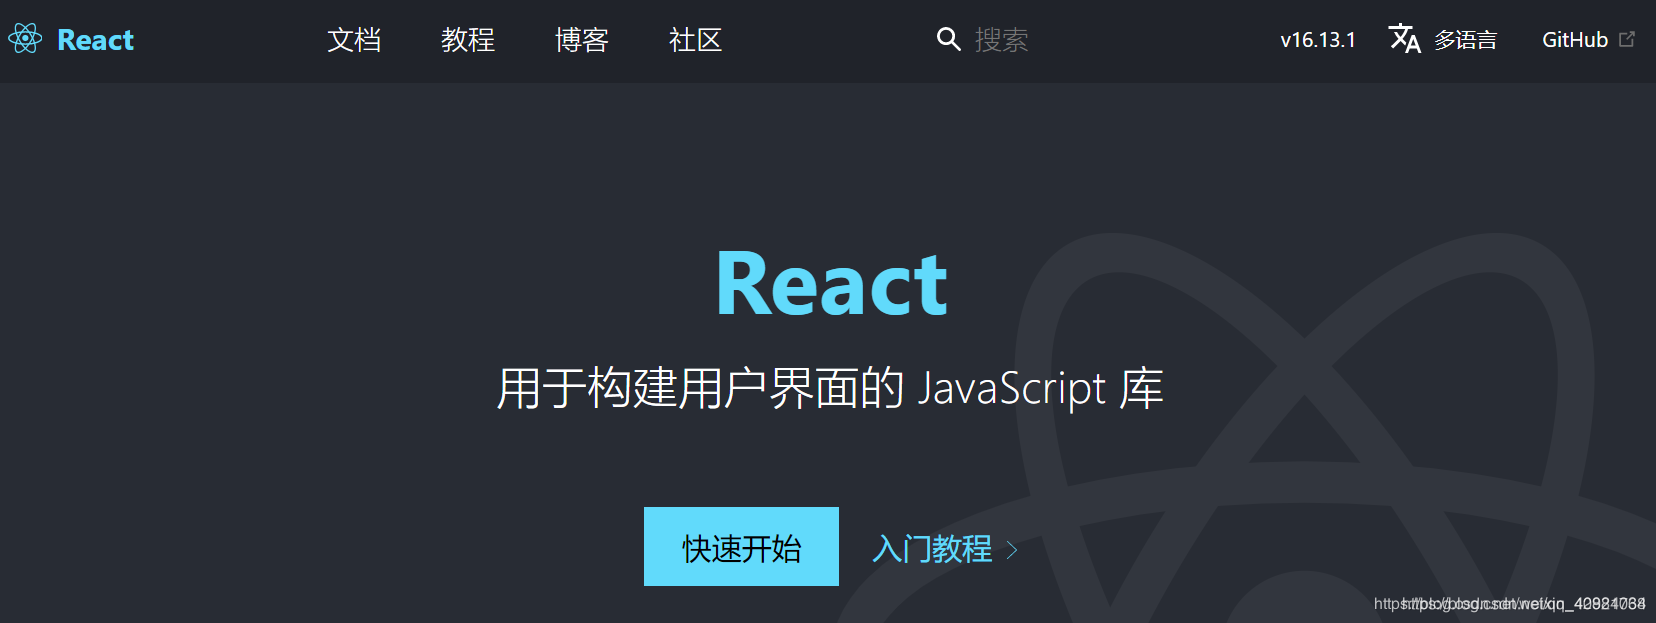The image size is (1656, 623).
Task: Click the React wordmark in the header
Action: (x=95, y=40)
